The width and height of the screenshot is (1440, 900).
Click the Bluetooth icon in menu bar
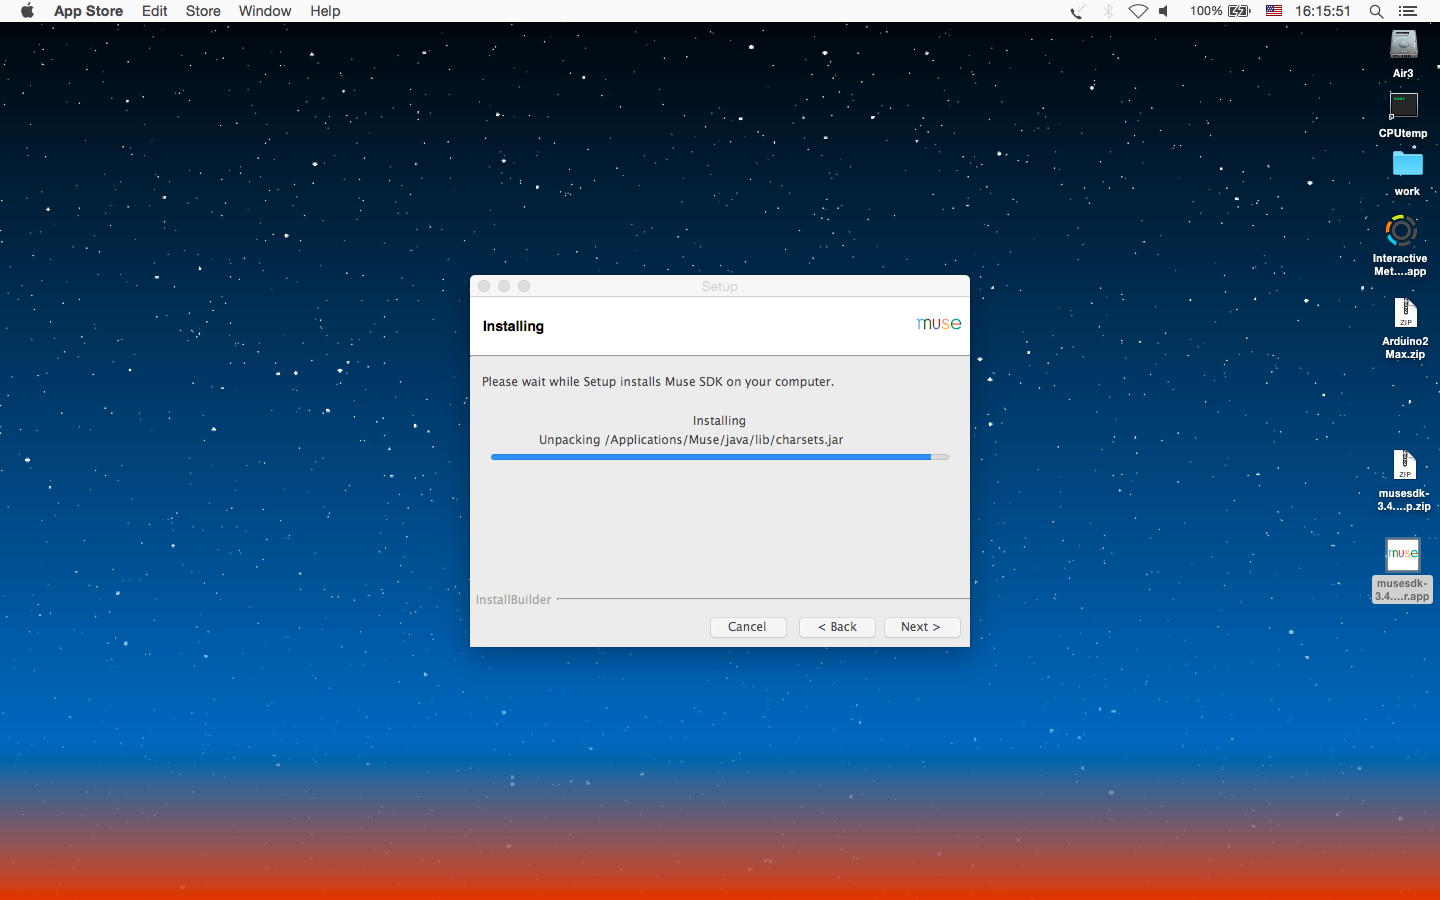tap(1108, 11)
